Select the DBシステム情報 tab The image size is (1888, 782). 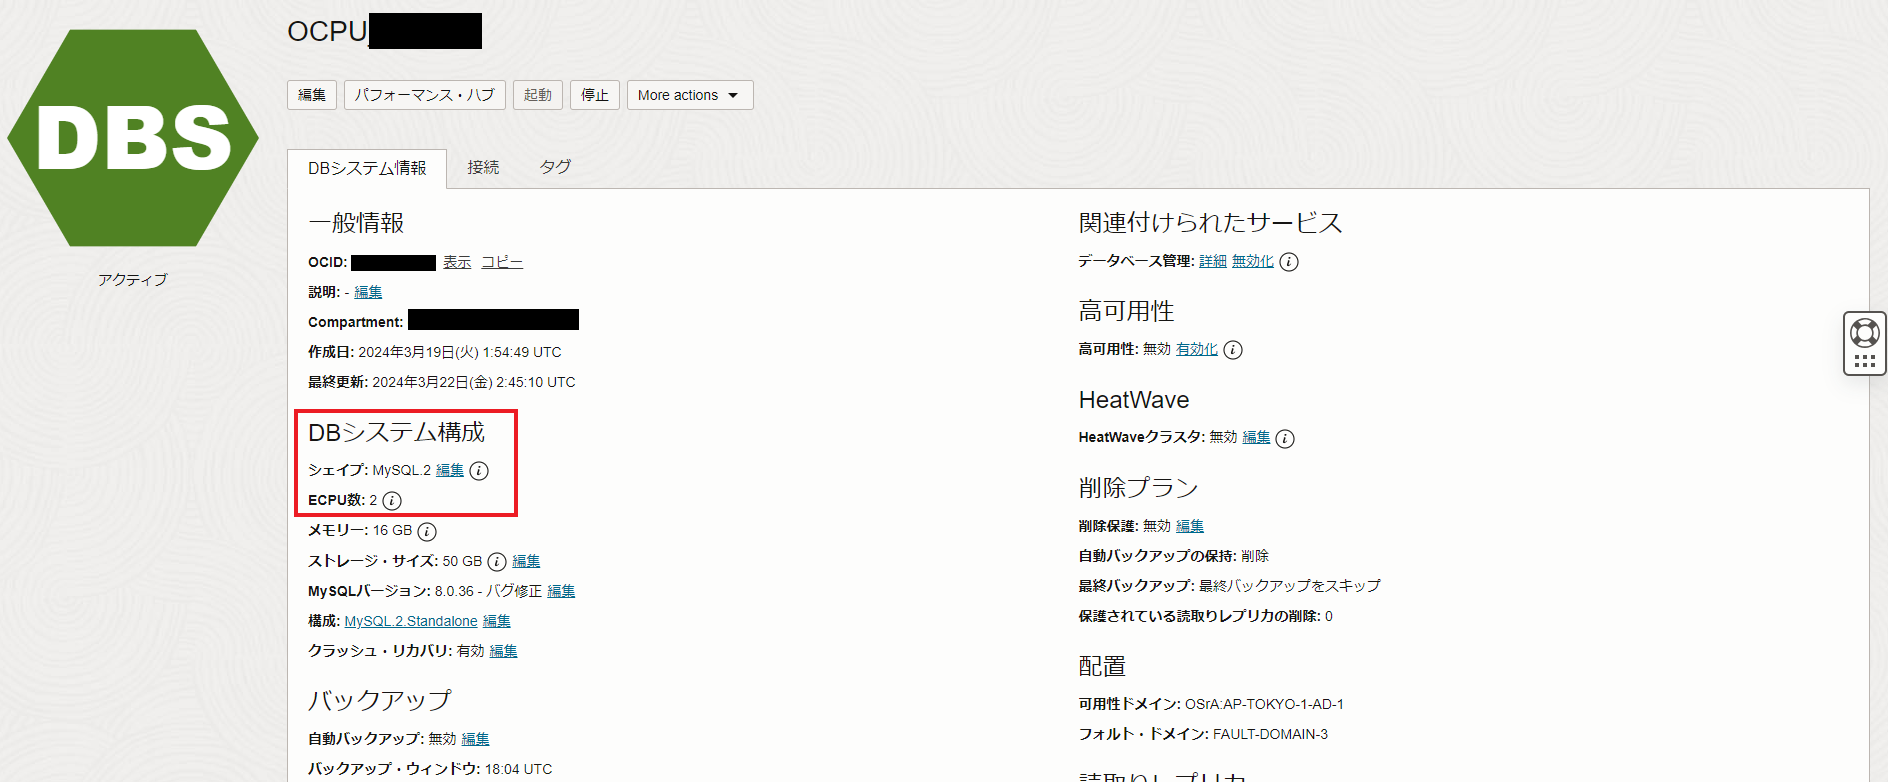[367, 168]
